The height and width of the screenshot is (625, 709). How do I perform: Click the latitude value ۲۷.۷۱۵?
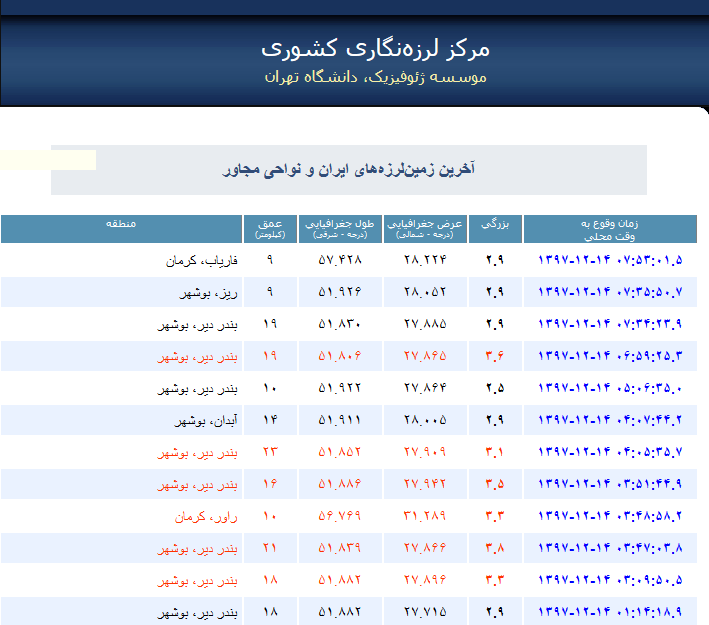(x=425, y=612)
